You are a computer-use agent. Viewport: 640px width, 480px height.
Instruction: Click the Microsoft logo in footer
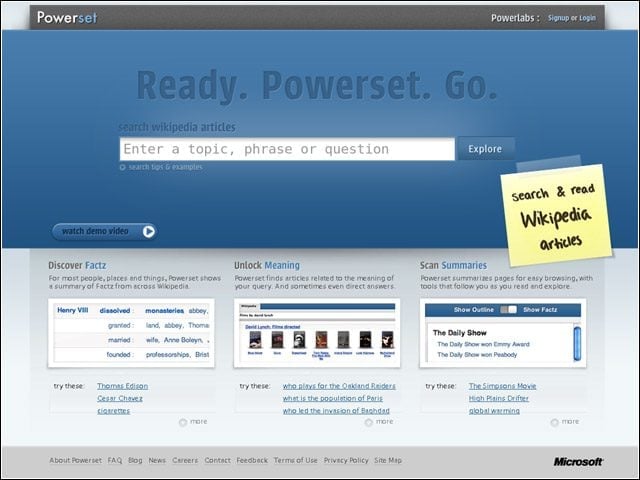tap(578, 462)
